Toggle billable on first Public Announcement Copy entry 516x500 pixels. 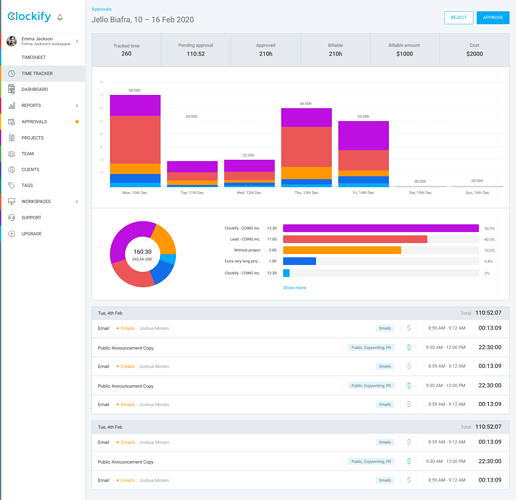(x=409, y=347)
